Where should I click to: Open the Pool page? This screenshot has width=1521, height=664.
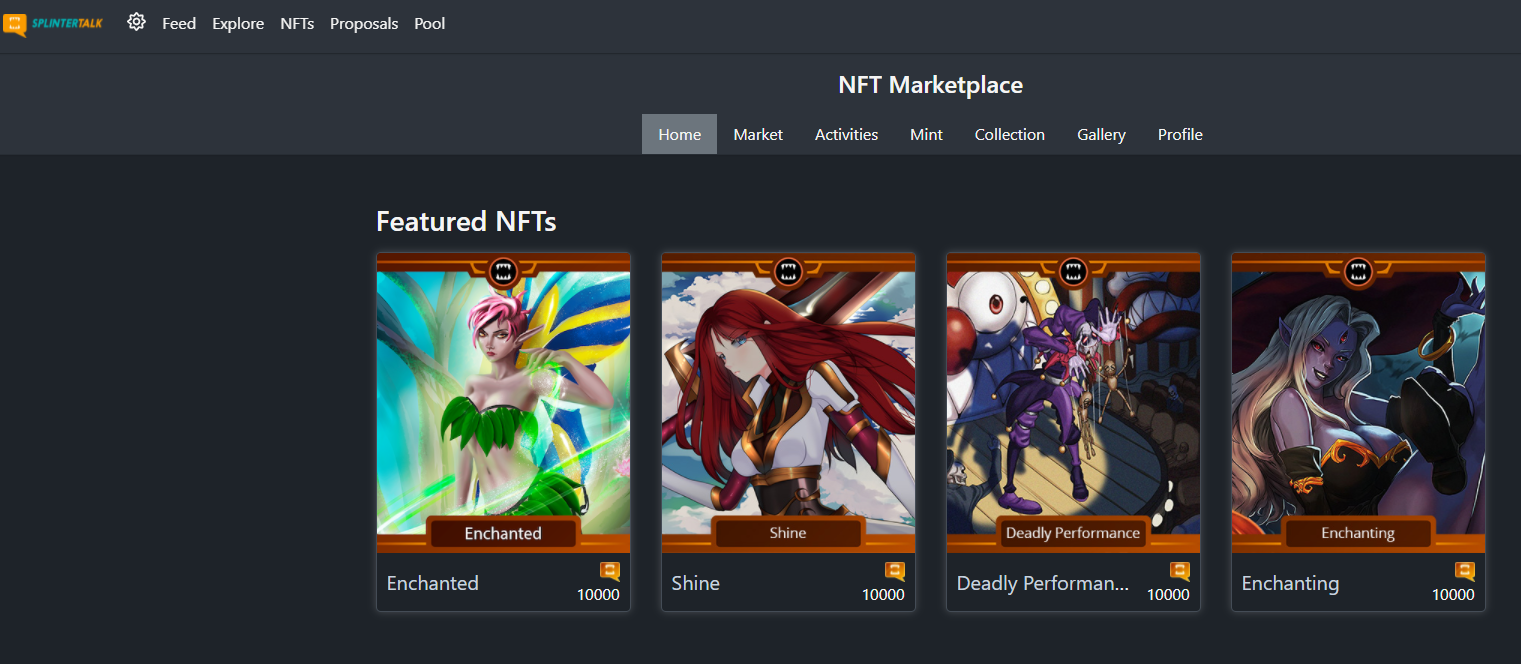click(430, 23)
